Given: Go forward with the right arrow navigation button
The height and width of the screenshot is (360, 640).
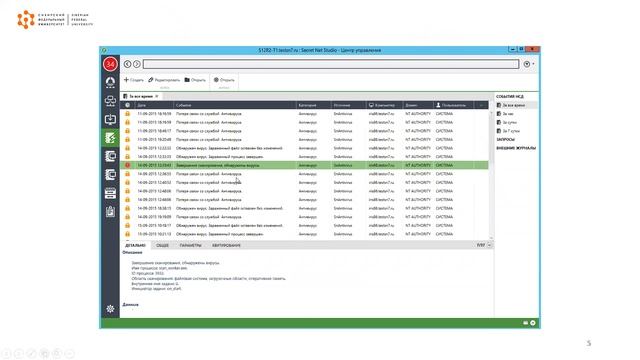Looking at the screenshot, I should point(137,64).
